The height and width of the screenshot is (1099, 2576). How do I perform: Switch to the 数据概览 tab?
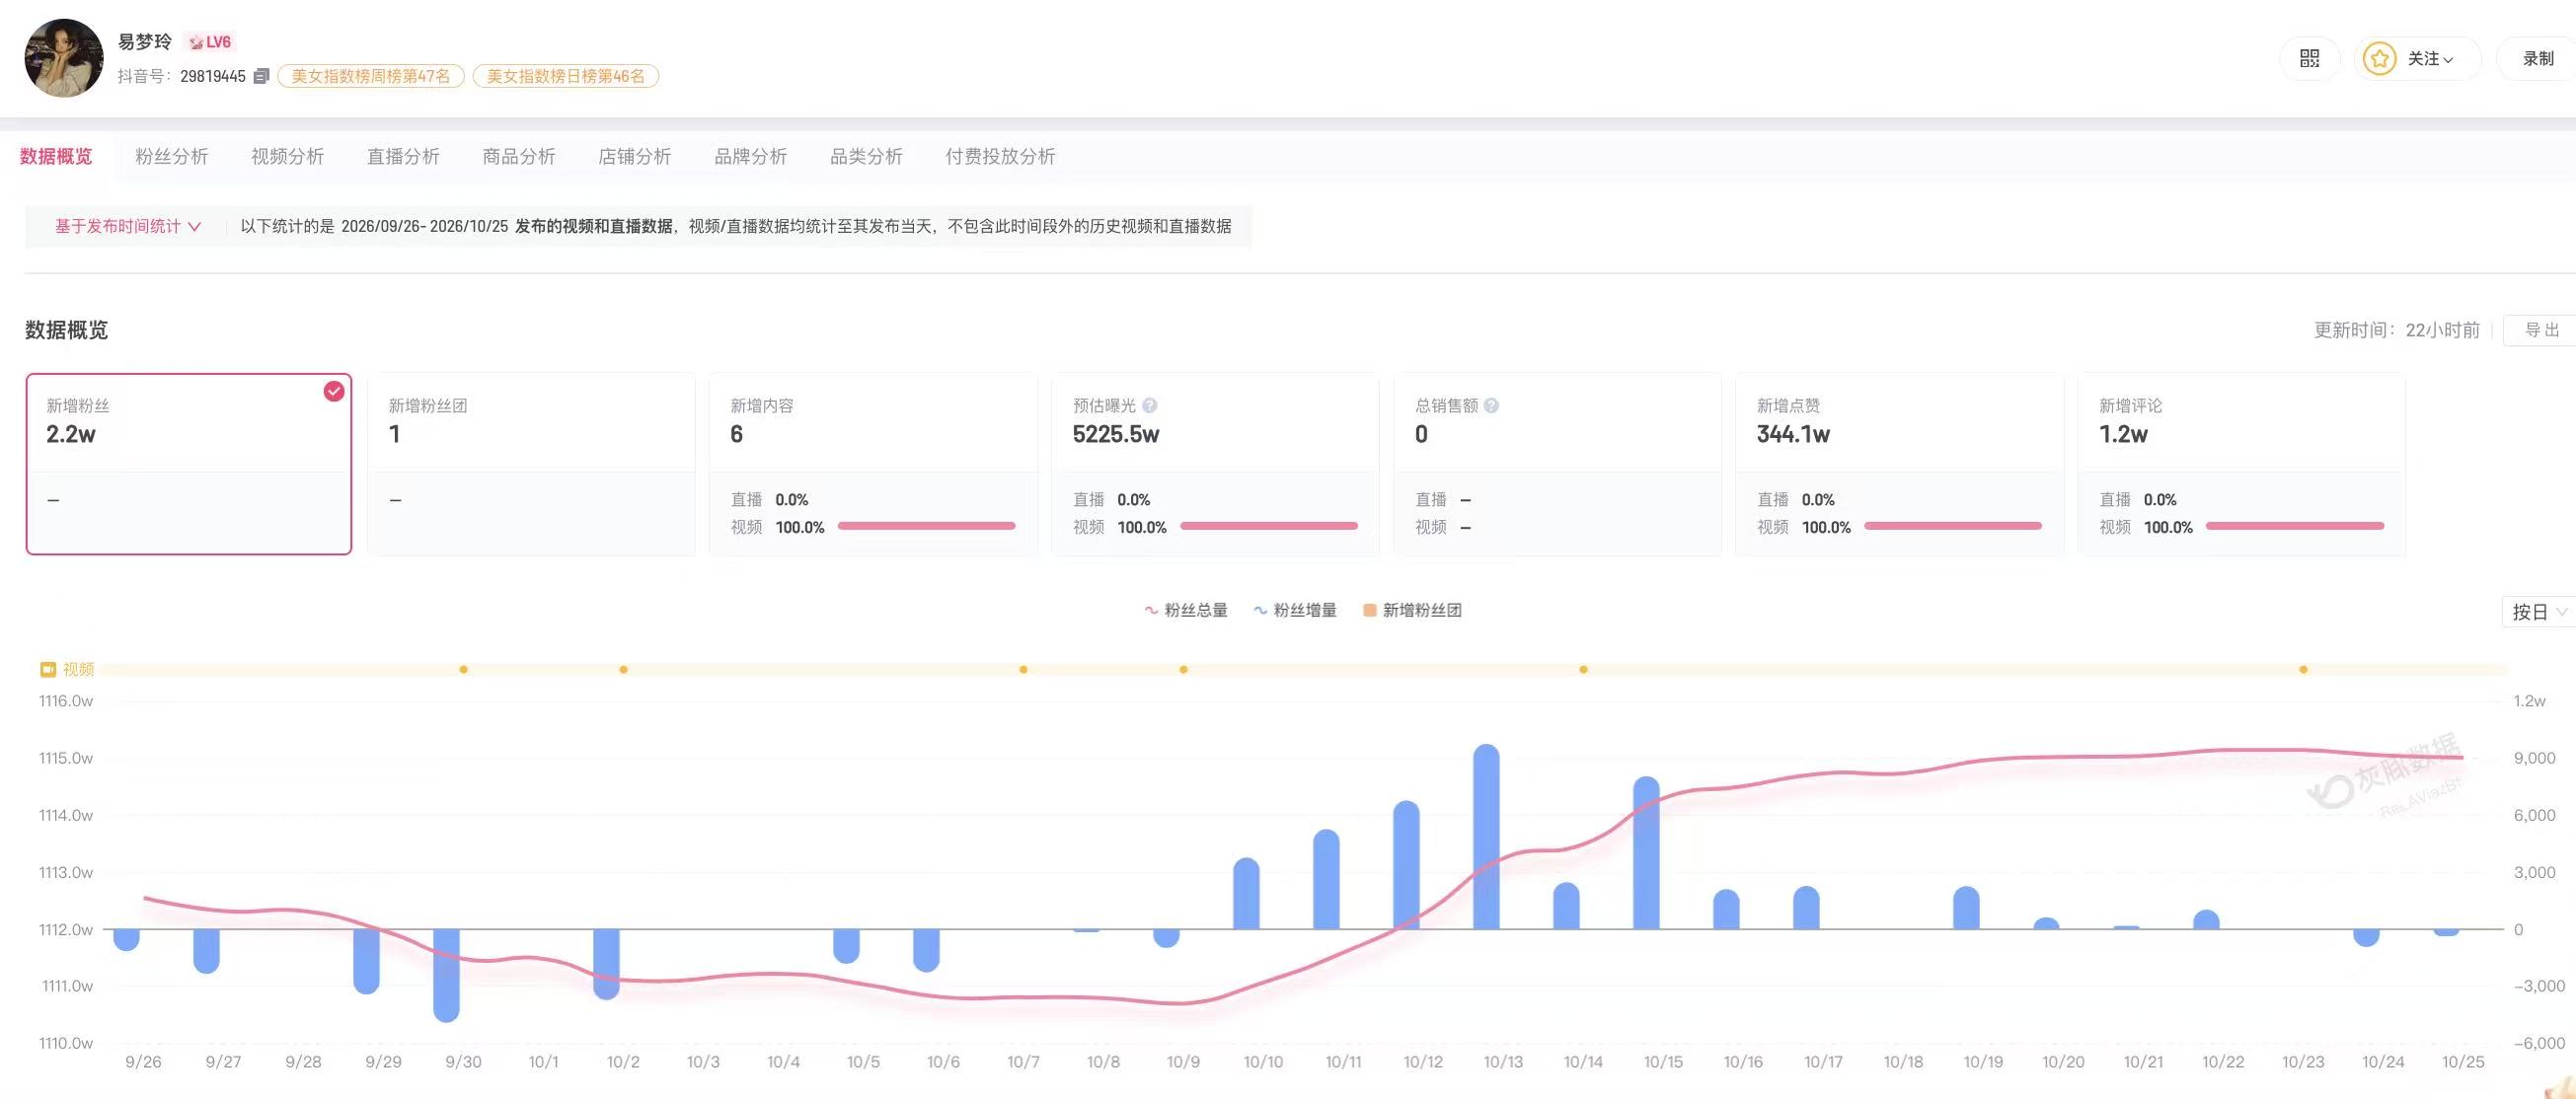[56, 156]
